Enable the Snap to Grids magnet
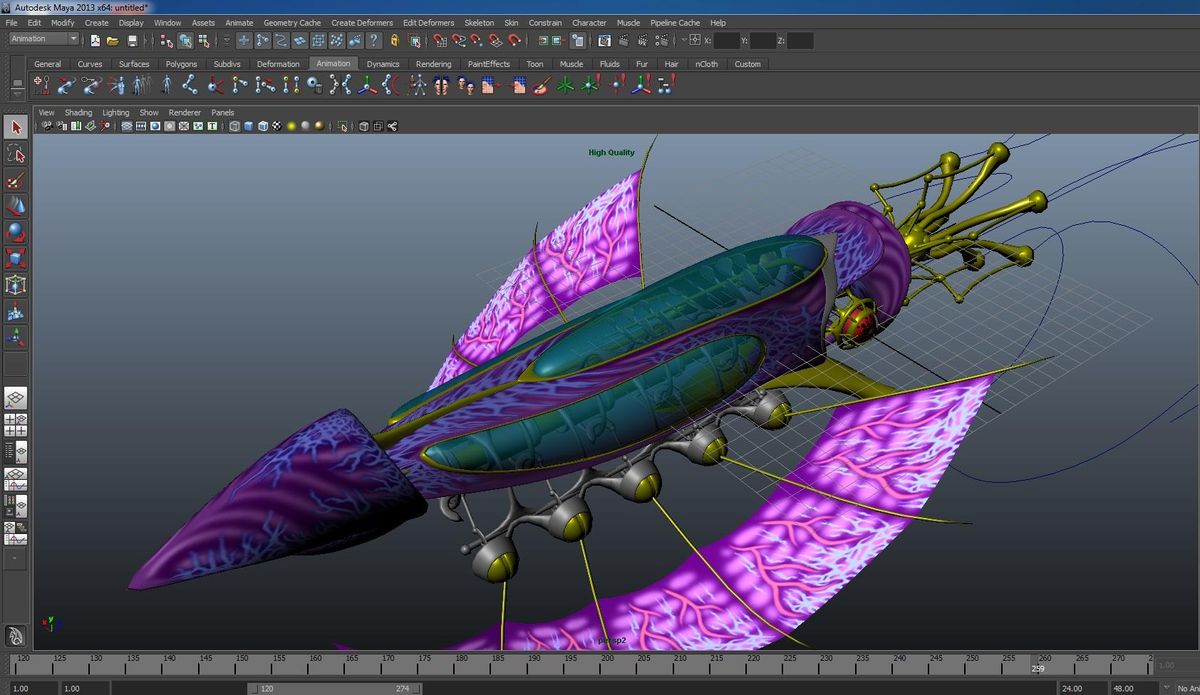1200x695 pixels. click(x=438, y=41)
